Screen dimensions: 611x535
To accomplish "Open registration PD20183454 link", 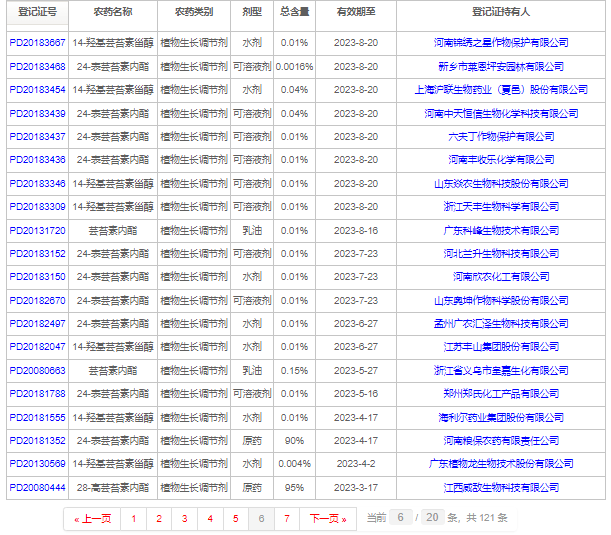I will point(37,90).
